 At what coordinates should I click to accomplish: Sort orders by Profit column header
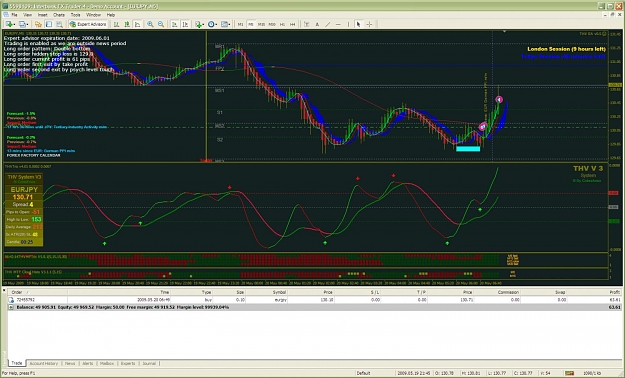point(615,292)
